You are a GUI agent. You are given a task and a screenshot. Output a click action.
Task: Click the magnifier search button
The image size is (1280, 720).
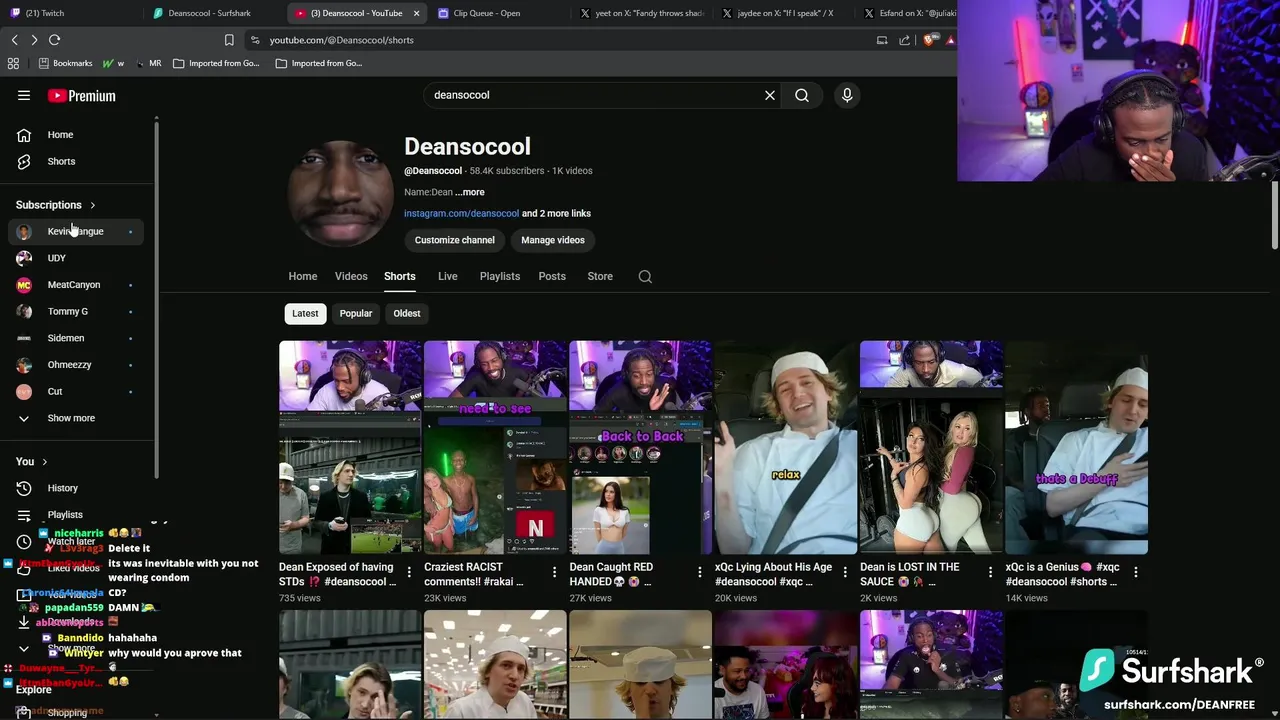point(802,95)
